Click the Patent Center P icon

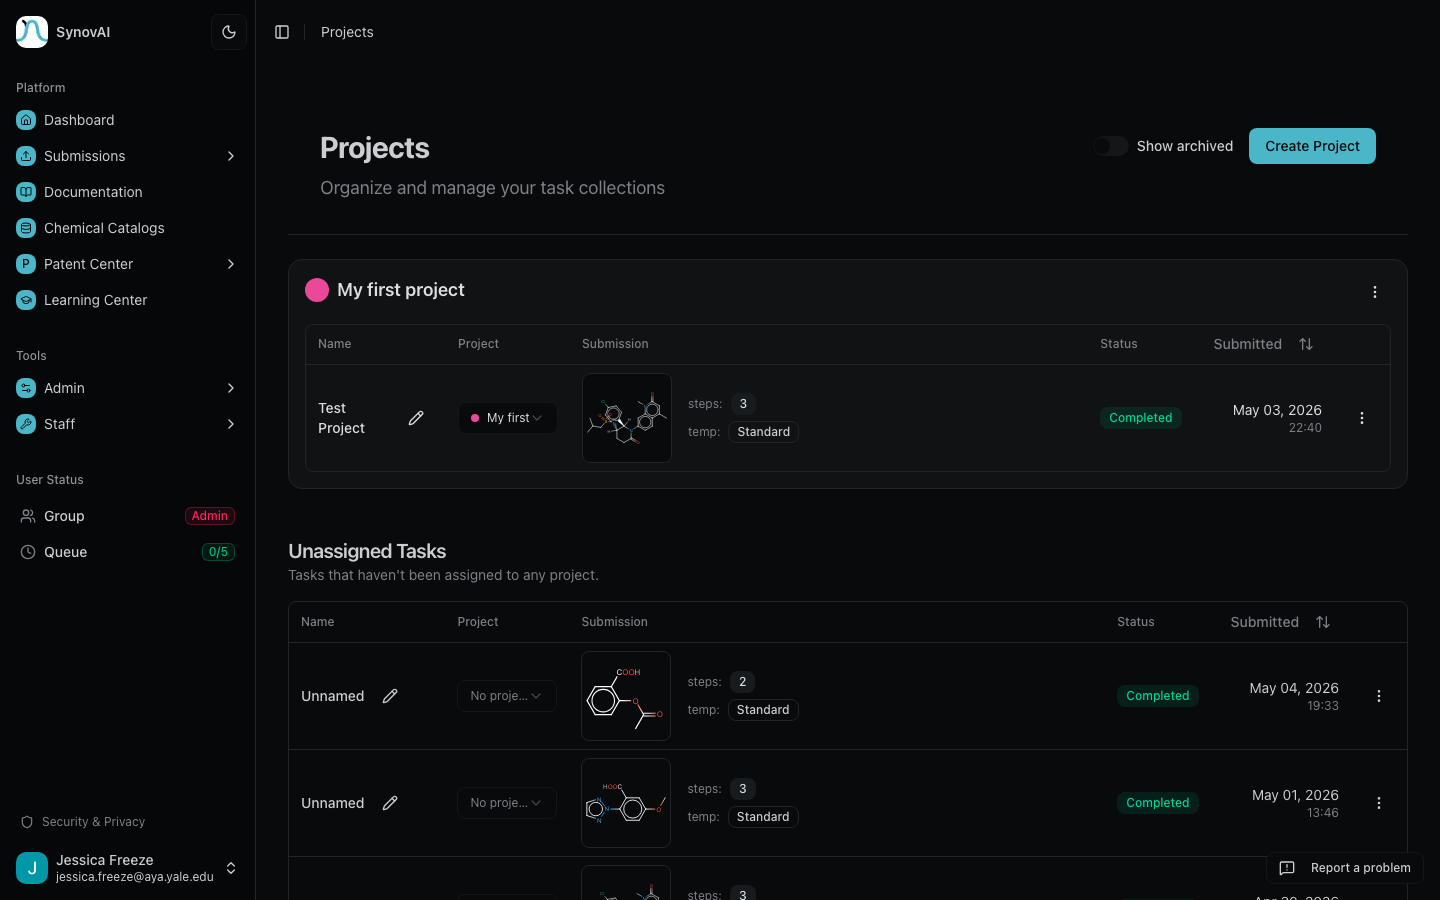coord(26,264)
